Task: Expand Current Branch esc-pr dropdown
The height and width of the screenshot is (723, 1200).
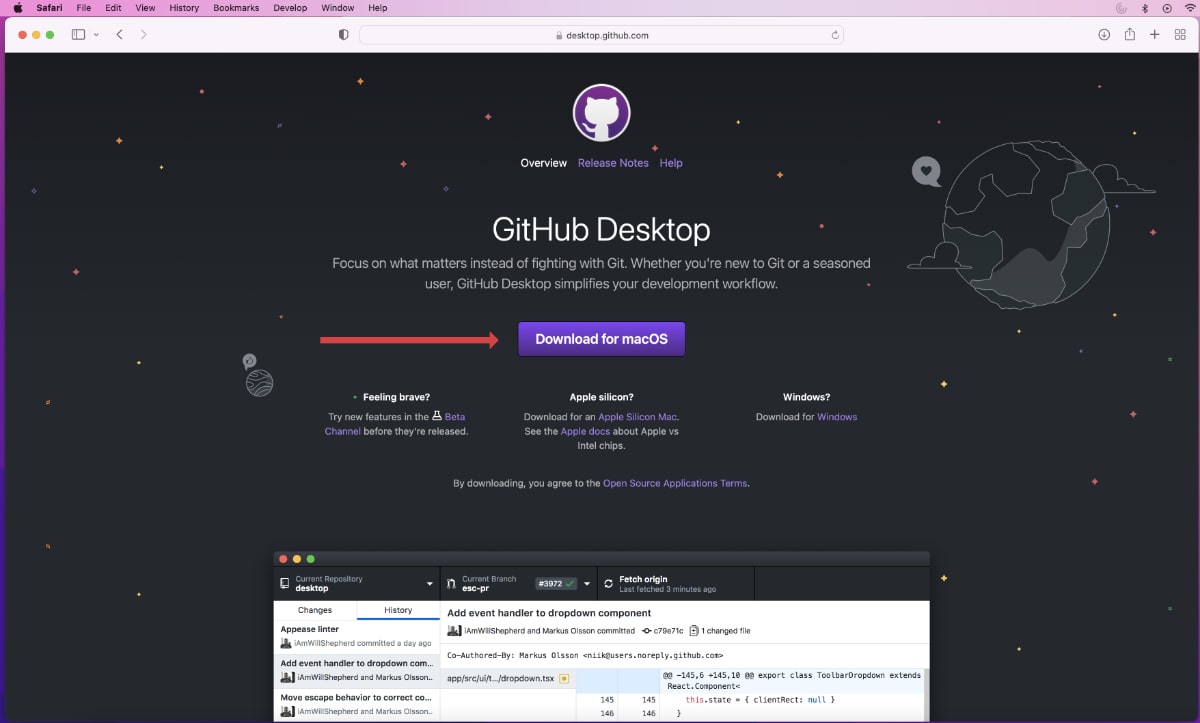Action: [587, 584]
